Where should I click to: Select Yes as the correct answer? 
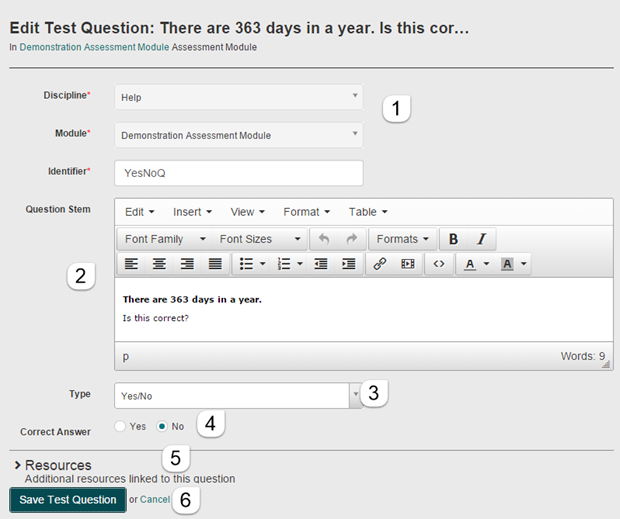pyautogui.click(x=121, y=427)
